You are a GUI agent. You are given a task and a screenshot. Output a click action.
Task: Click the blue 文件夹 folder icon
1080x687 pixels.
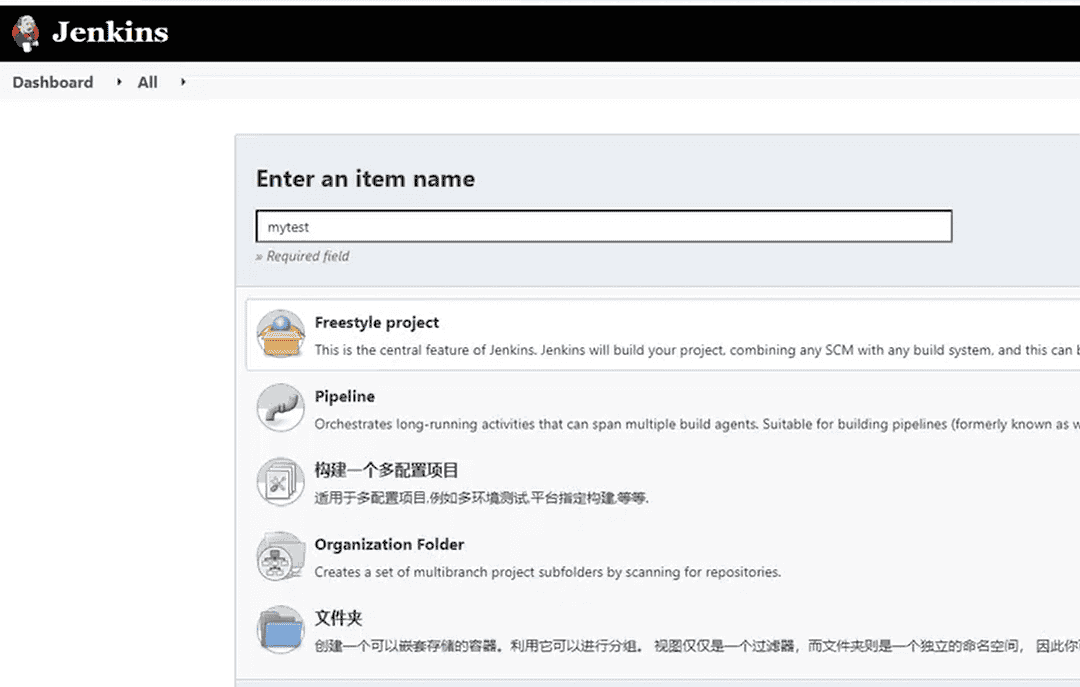point(280,630)
